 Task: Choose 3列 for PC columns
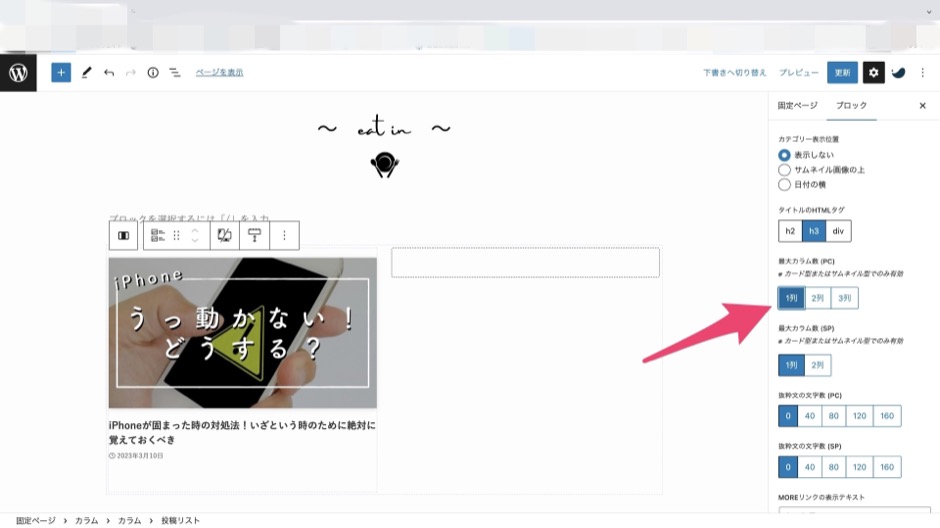844,298
